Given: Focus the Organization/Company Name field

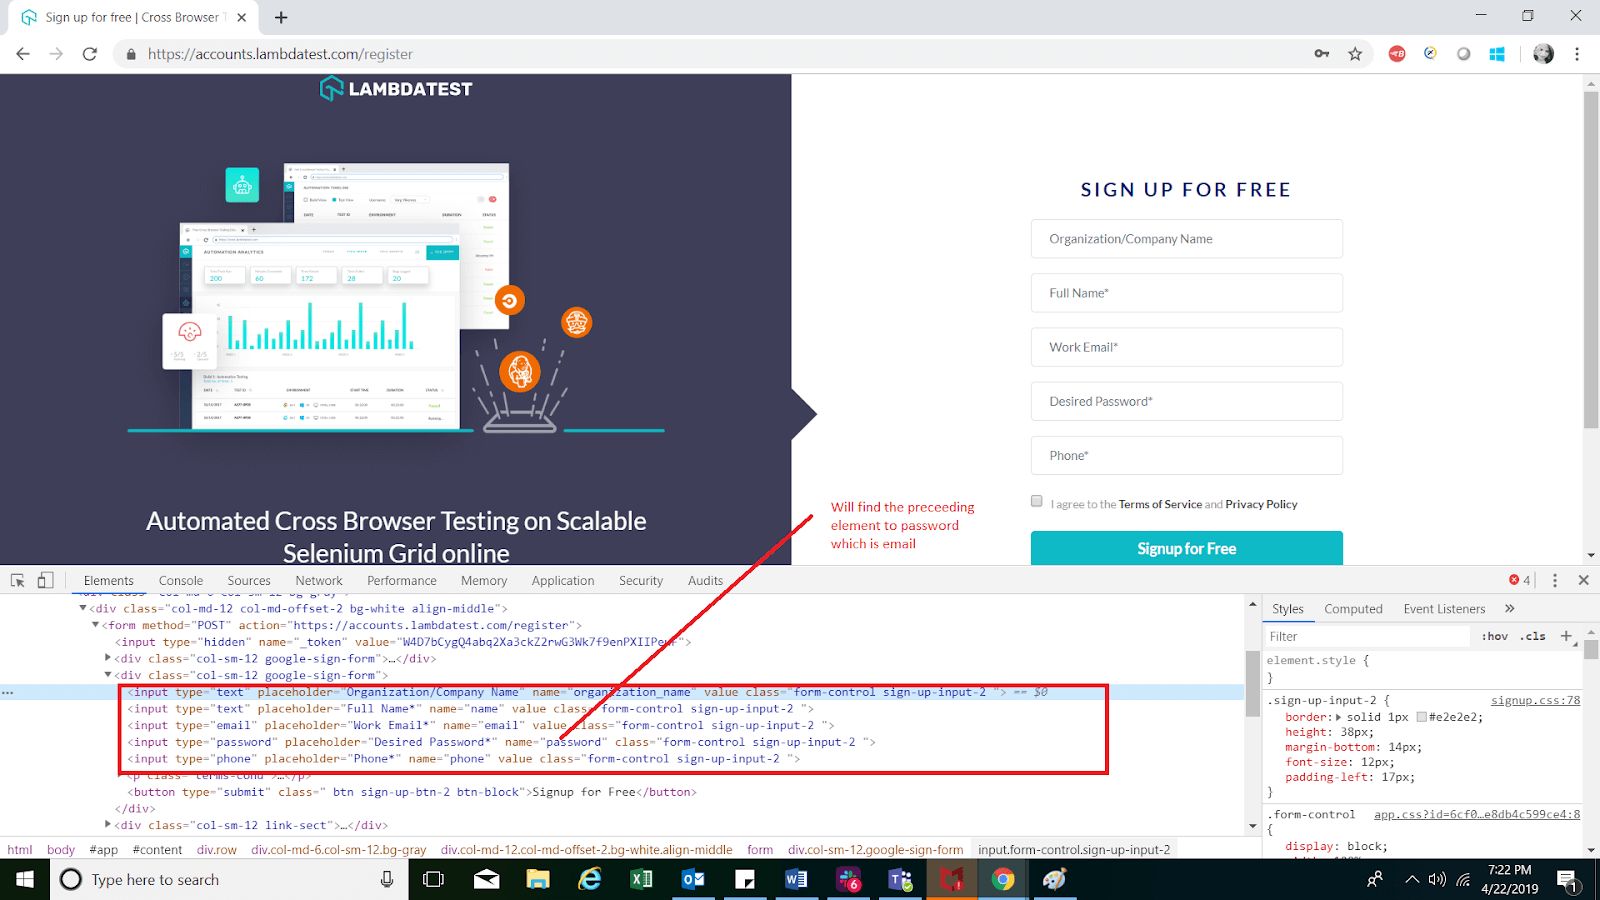Looking at the screenshot, I should [1187, 239].
